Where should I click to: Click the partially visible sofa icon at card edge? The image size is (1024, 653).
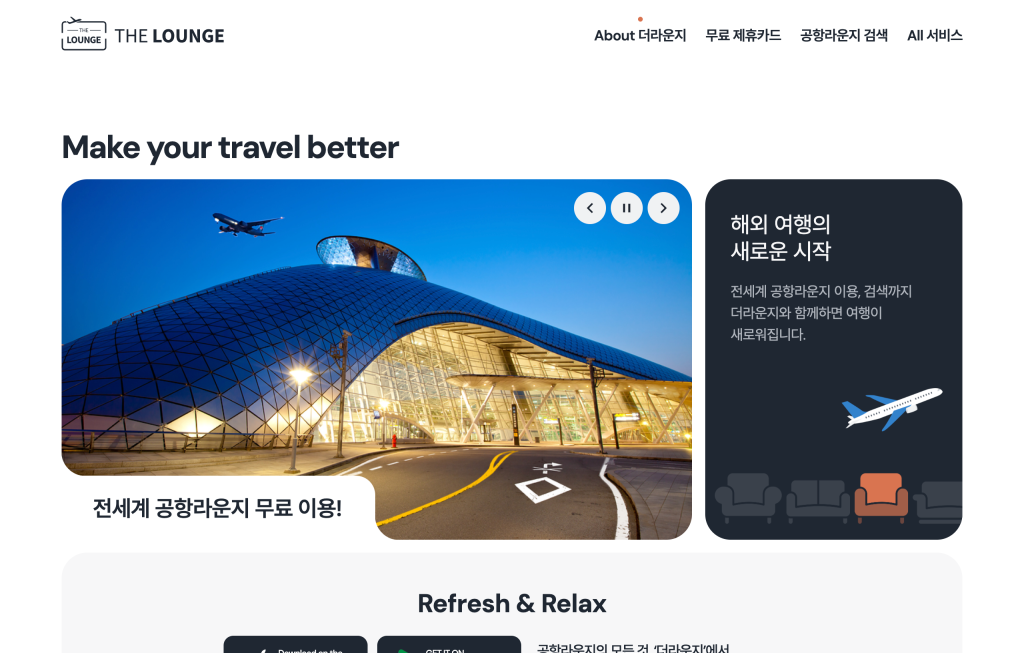[x=938, y=502]
